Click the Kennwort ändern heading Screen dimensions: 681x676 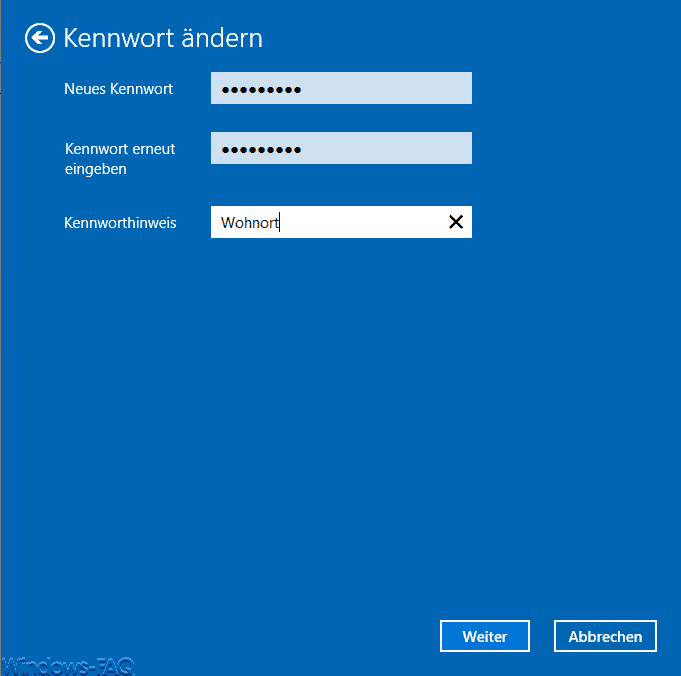163,38
